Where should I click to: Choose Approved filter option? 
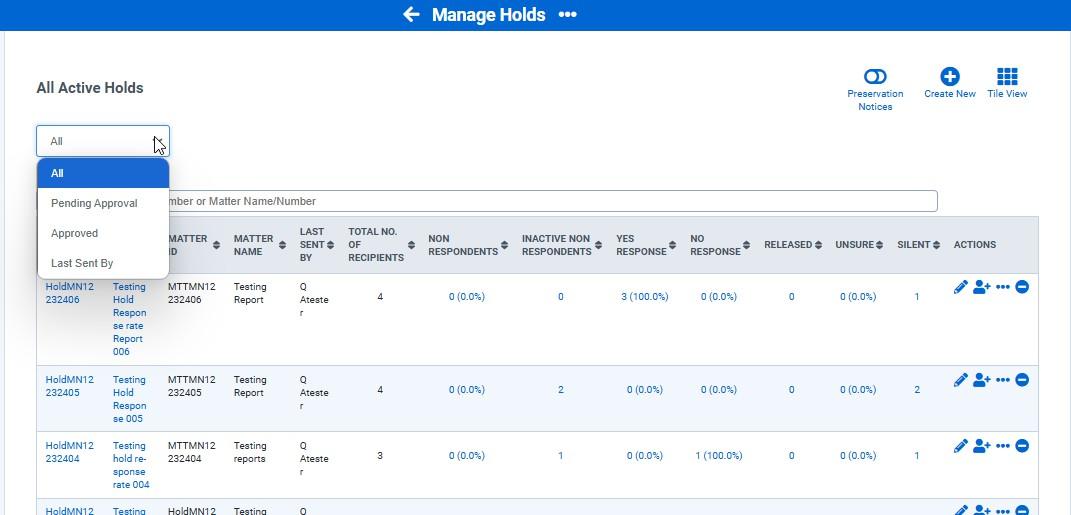pos(103,234)
